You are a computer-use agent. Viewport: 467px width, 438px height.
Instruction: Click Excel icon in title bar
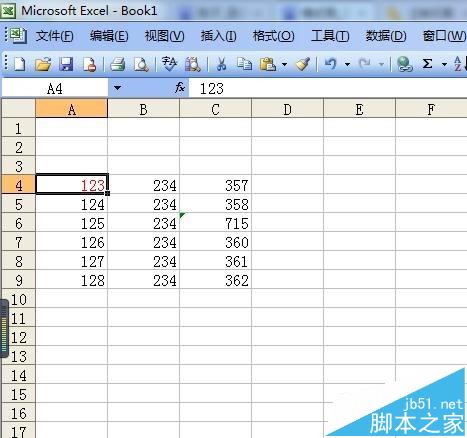pyautogui.click(x=8, y=11)
